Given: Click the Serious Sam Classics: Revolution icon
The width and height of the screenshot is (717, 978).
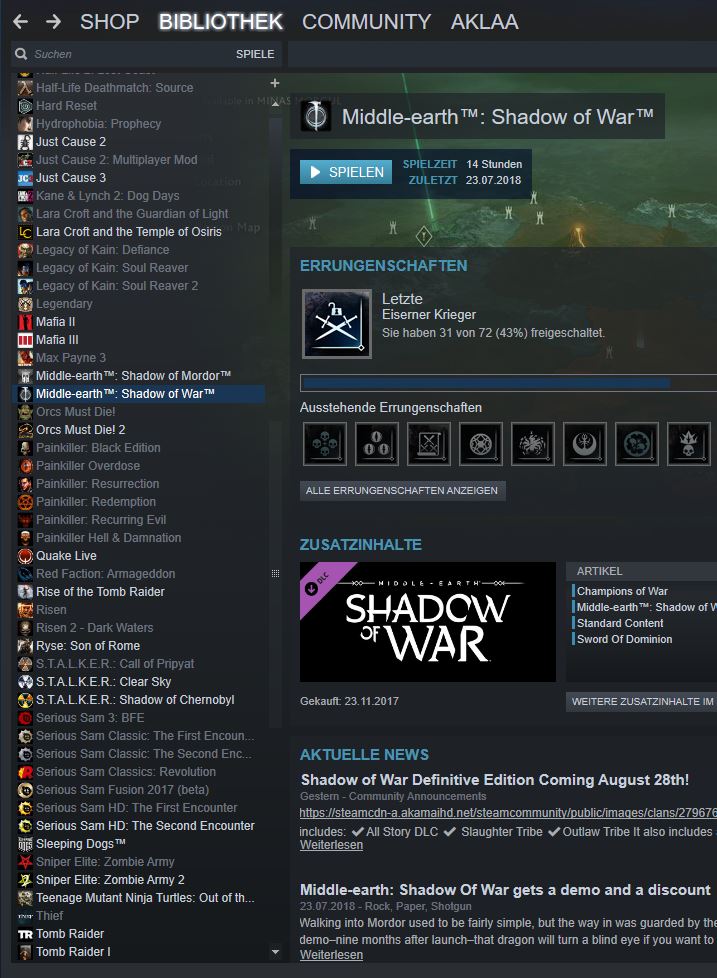Looking at the screenshot, I should (25, 772).
